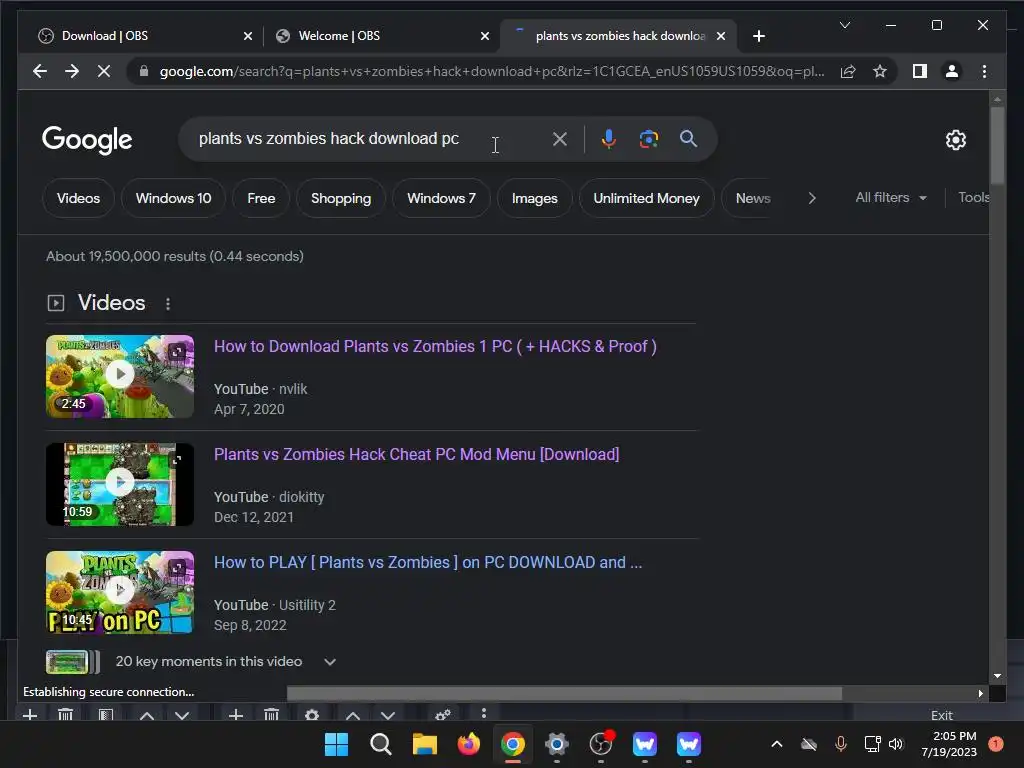The width and height of the screenshot is (1024, 768).
Task: Open How to PLAY Plants vs Zombies on PC link
Action: click(x=428, y=562)
